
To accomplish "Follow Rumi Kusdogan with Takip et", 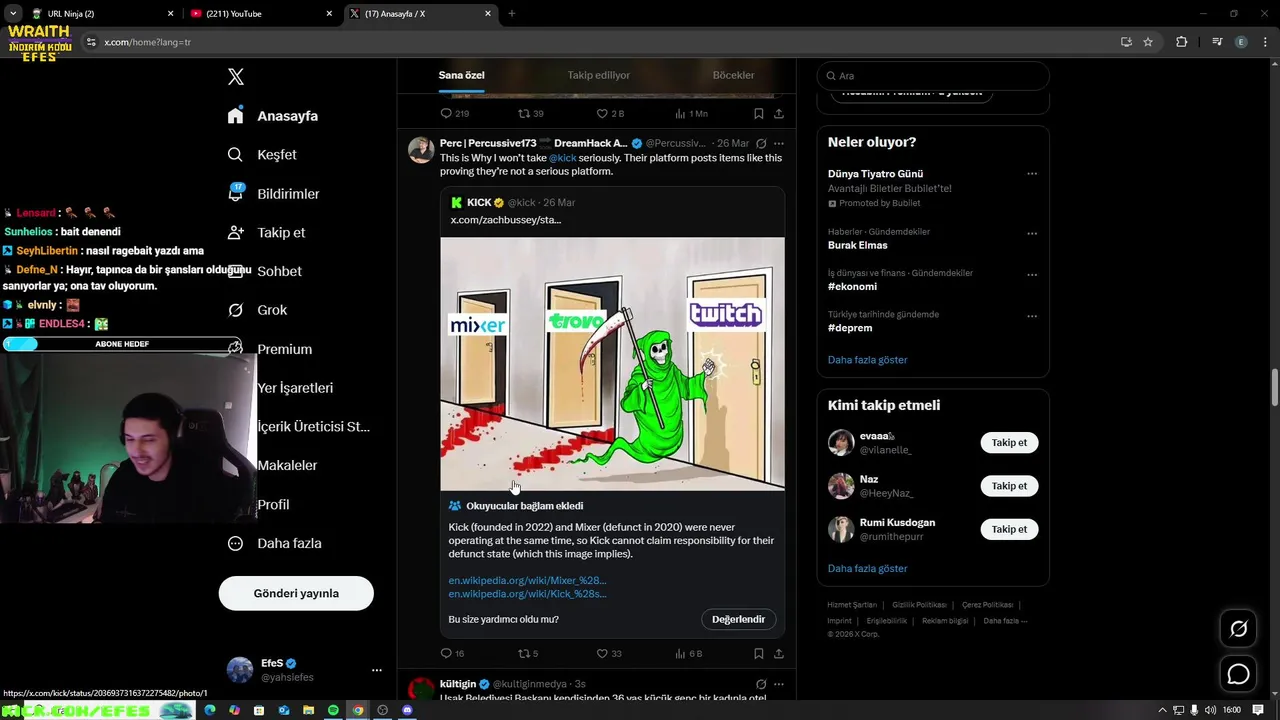I will 1009,529.
